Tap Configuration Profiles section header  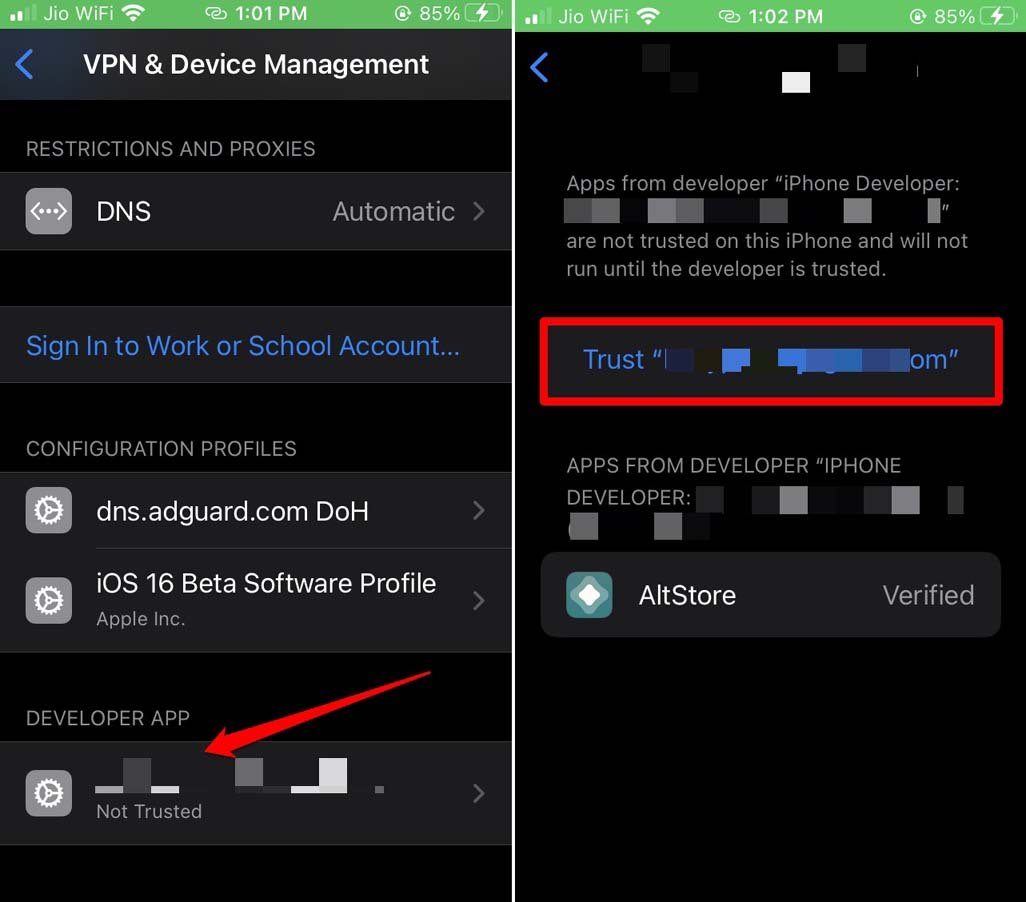click(x=161, y=448)
